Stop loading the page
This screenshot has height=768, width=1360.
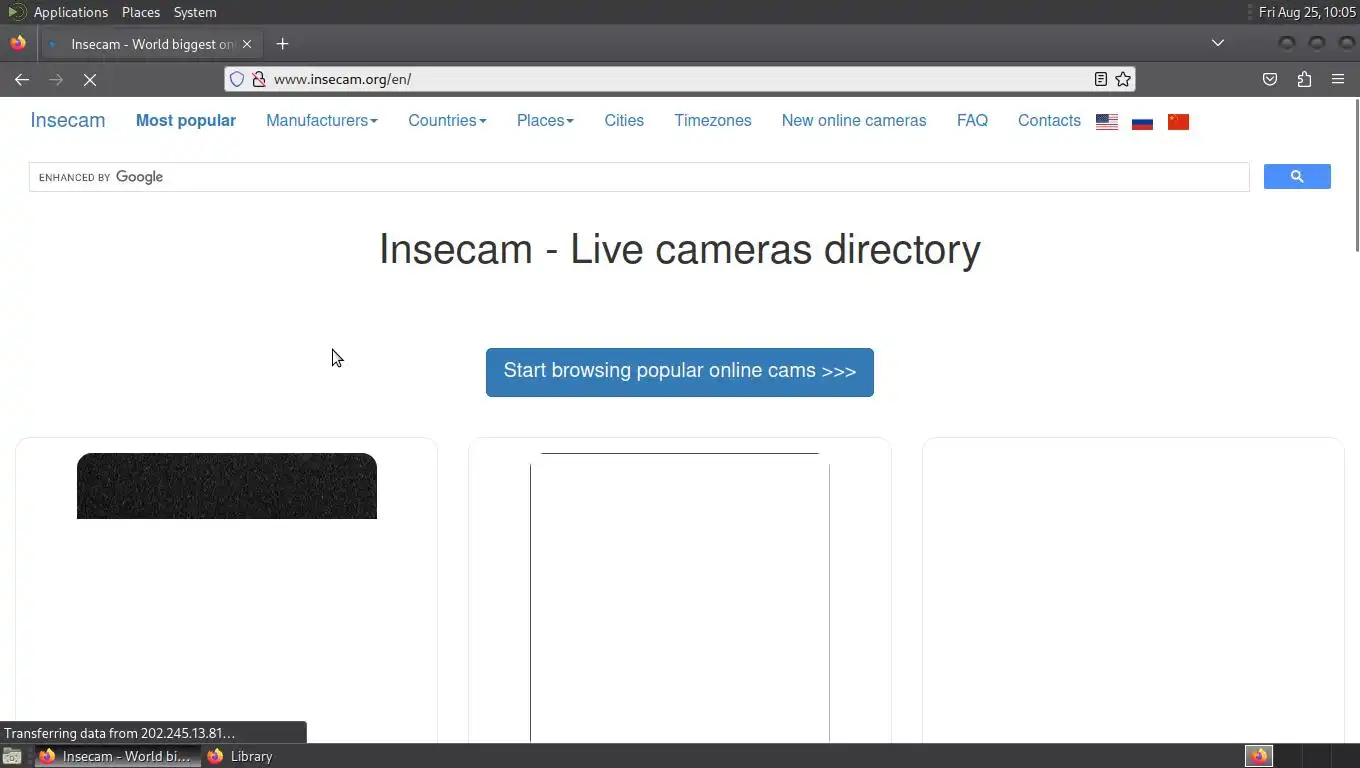(x=89, y=79)
